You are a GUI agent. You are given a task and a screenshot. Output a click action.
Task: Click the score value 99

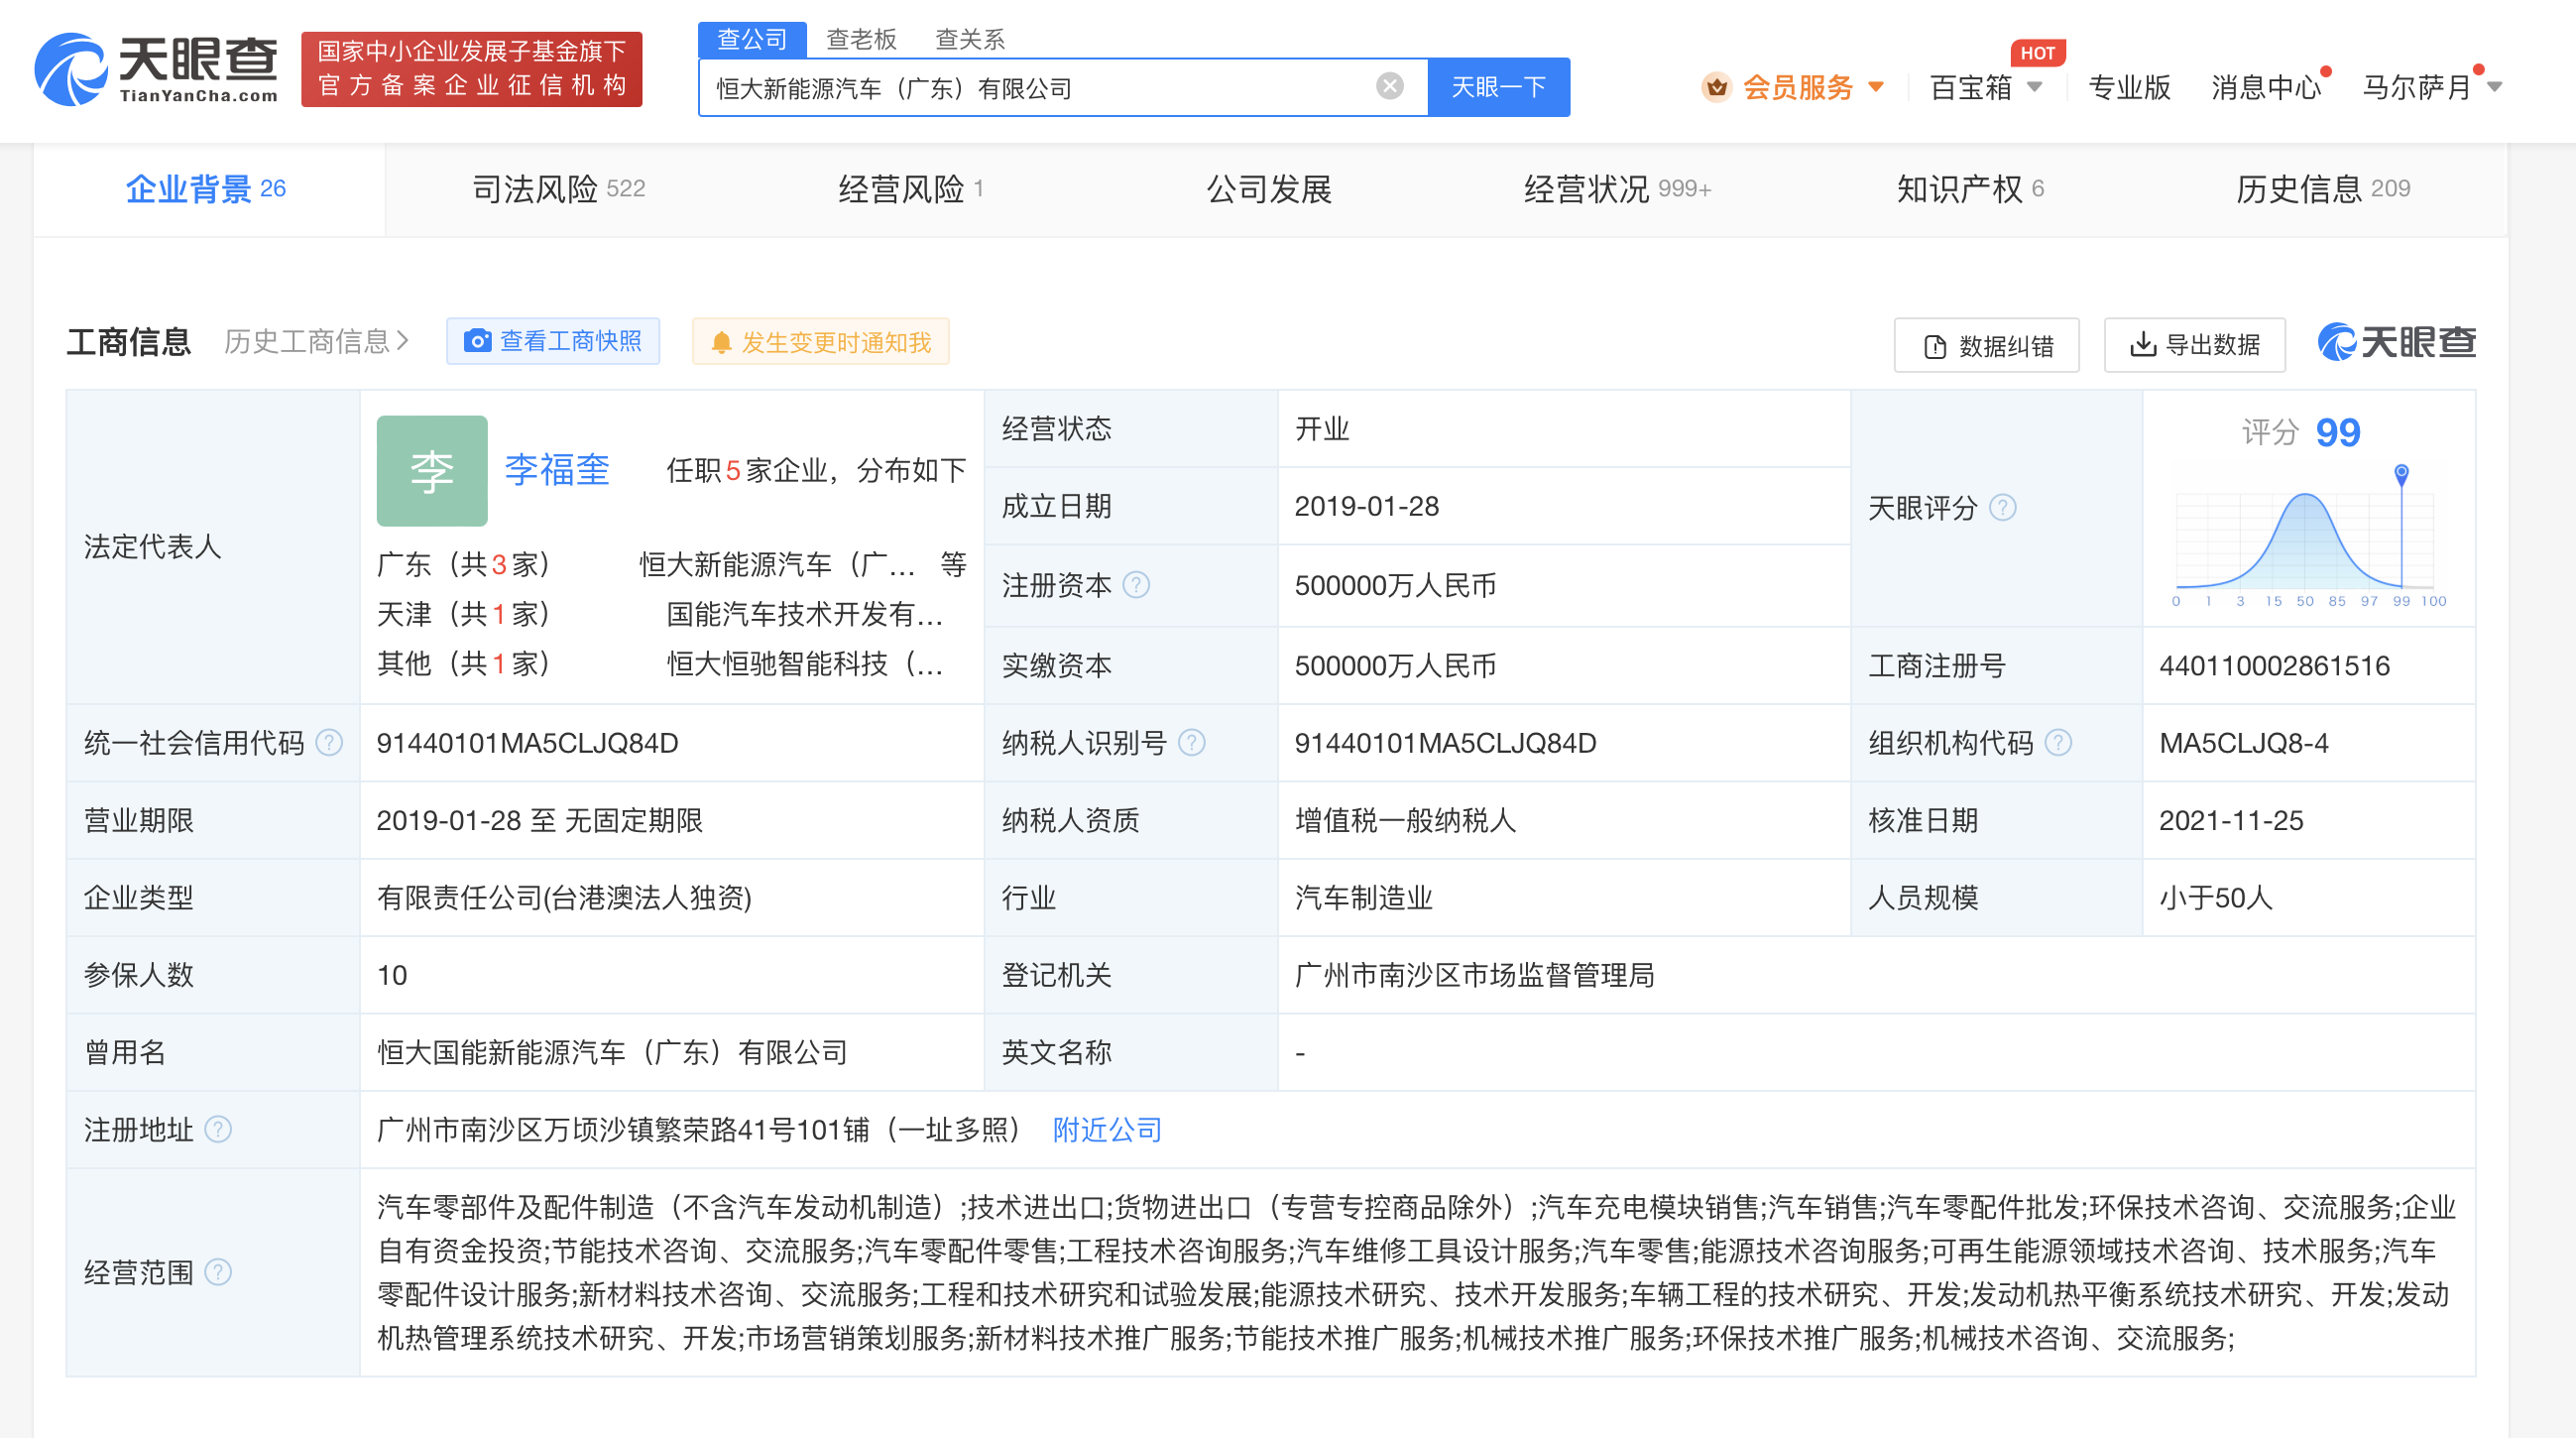coord(2337,432)
